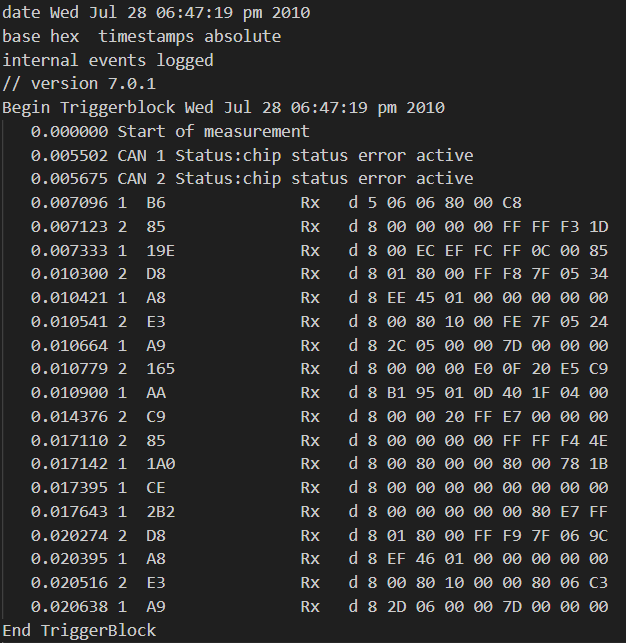Viewport: 626px width, 643px height.
Task: Click timestamp 0.007096
Action: [x=69, y=202]
